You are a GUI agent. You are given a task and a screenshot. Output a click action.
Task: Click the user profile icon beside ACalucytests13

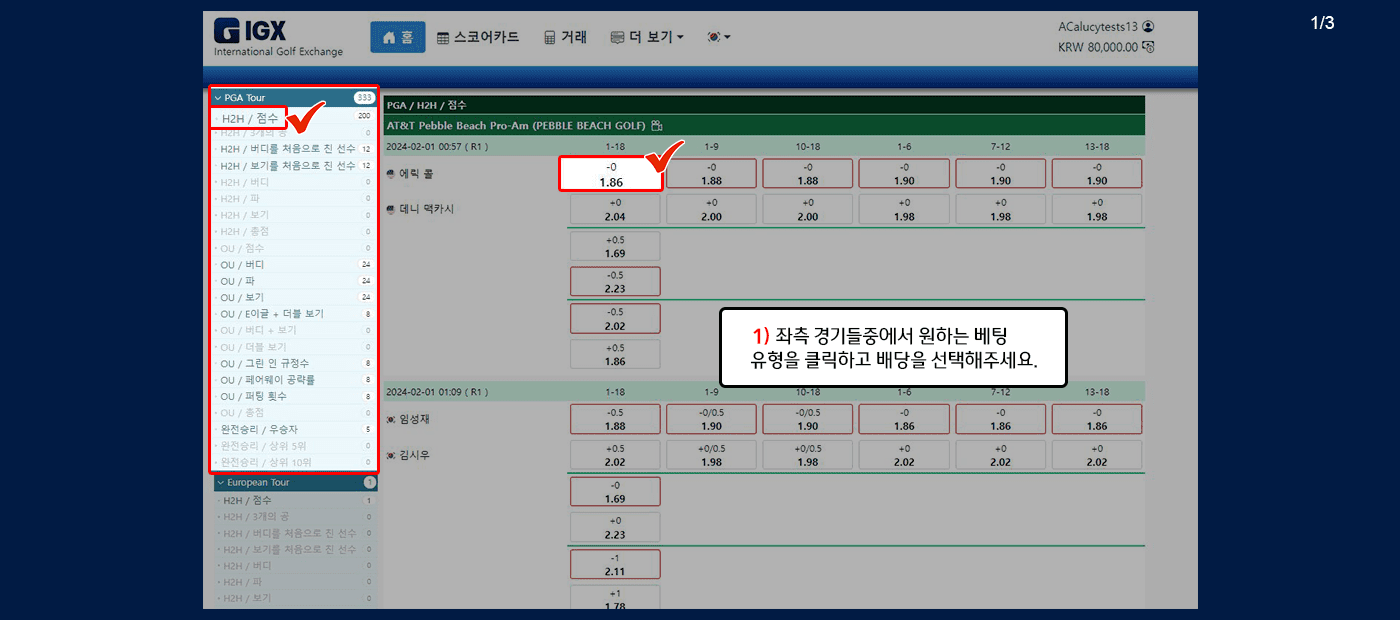[x=1148, y=27]
